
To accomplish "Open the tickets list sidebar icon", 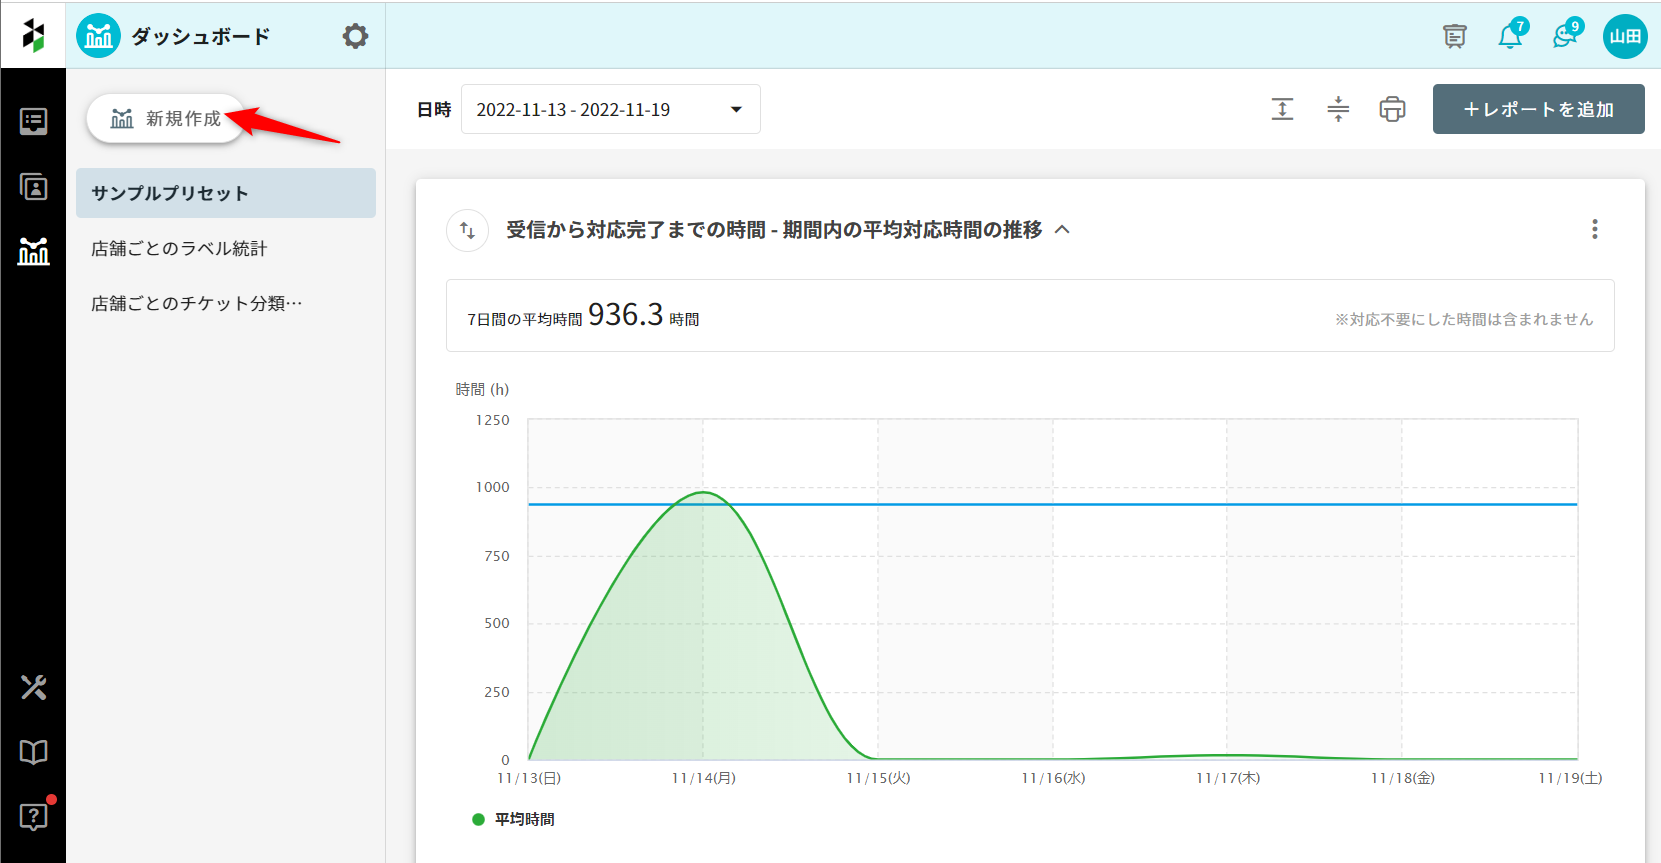I will click(x=33, y=122).
